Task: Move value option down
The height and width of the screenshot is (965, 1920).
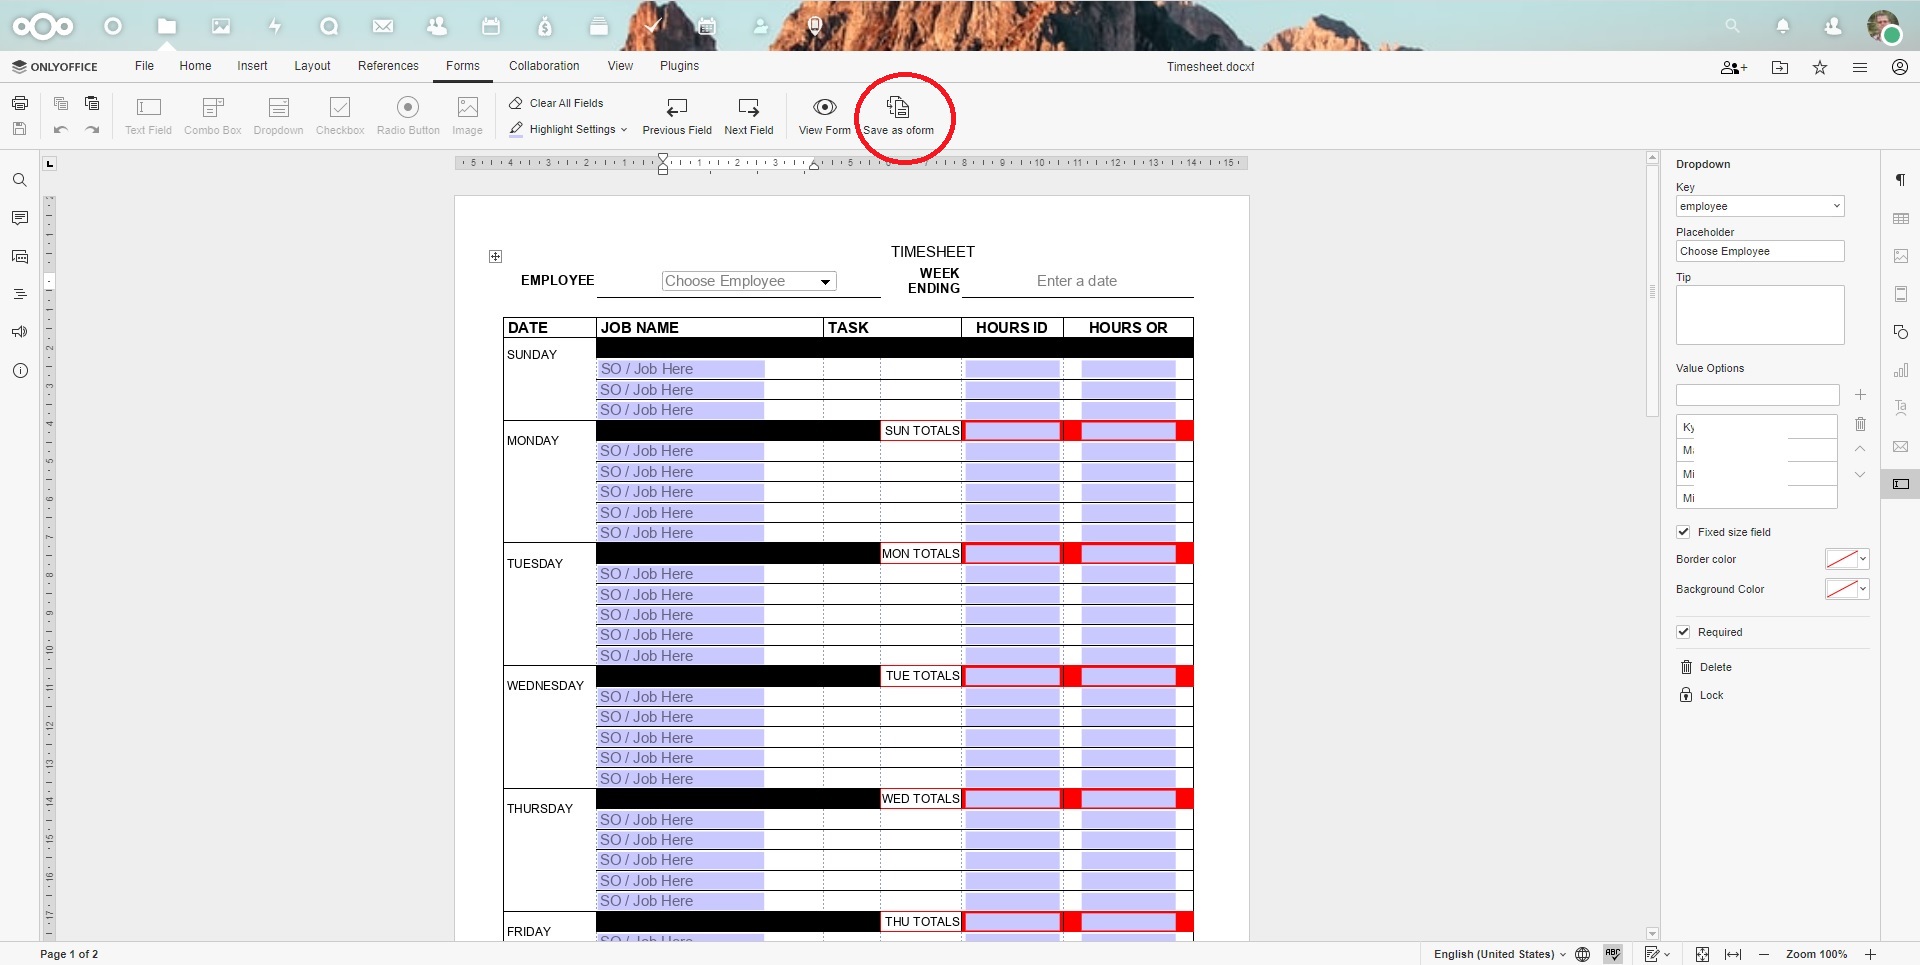Action: click(1860, 474)
